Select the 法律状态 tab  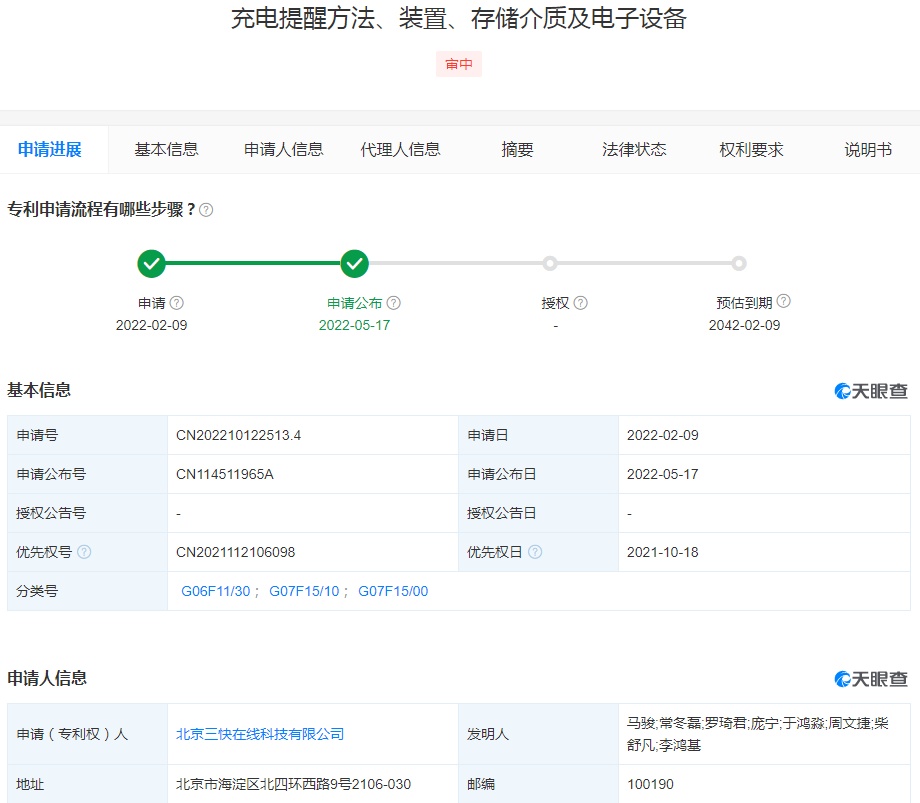pos(634,150)
